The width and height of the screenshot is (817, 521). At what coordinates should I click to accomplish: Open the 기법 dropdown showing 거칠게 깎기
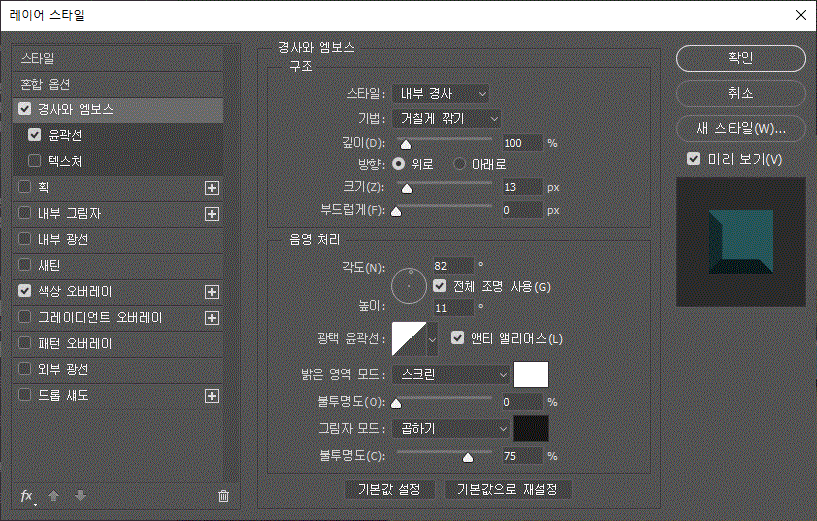coord(446,119)
